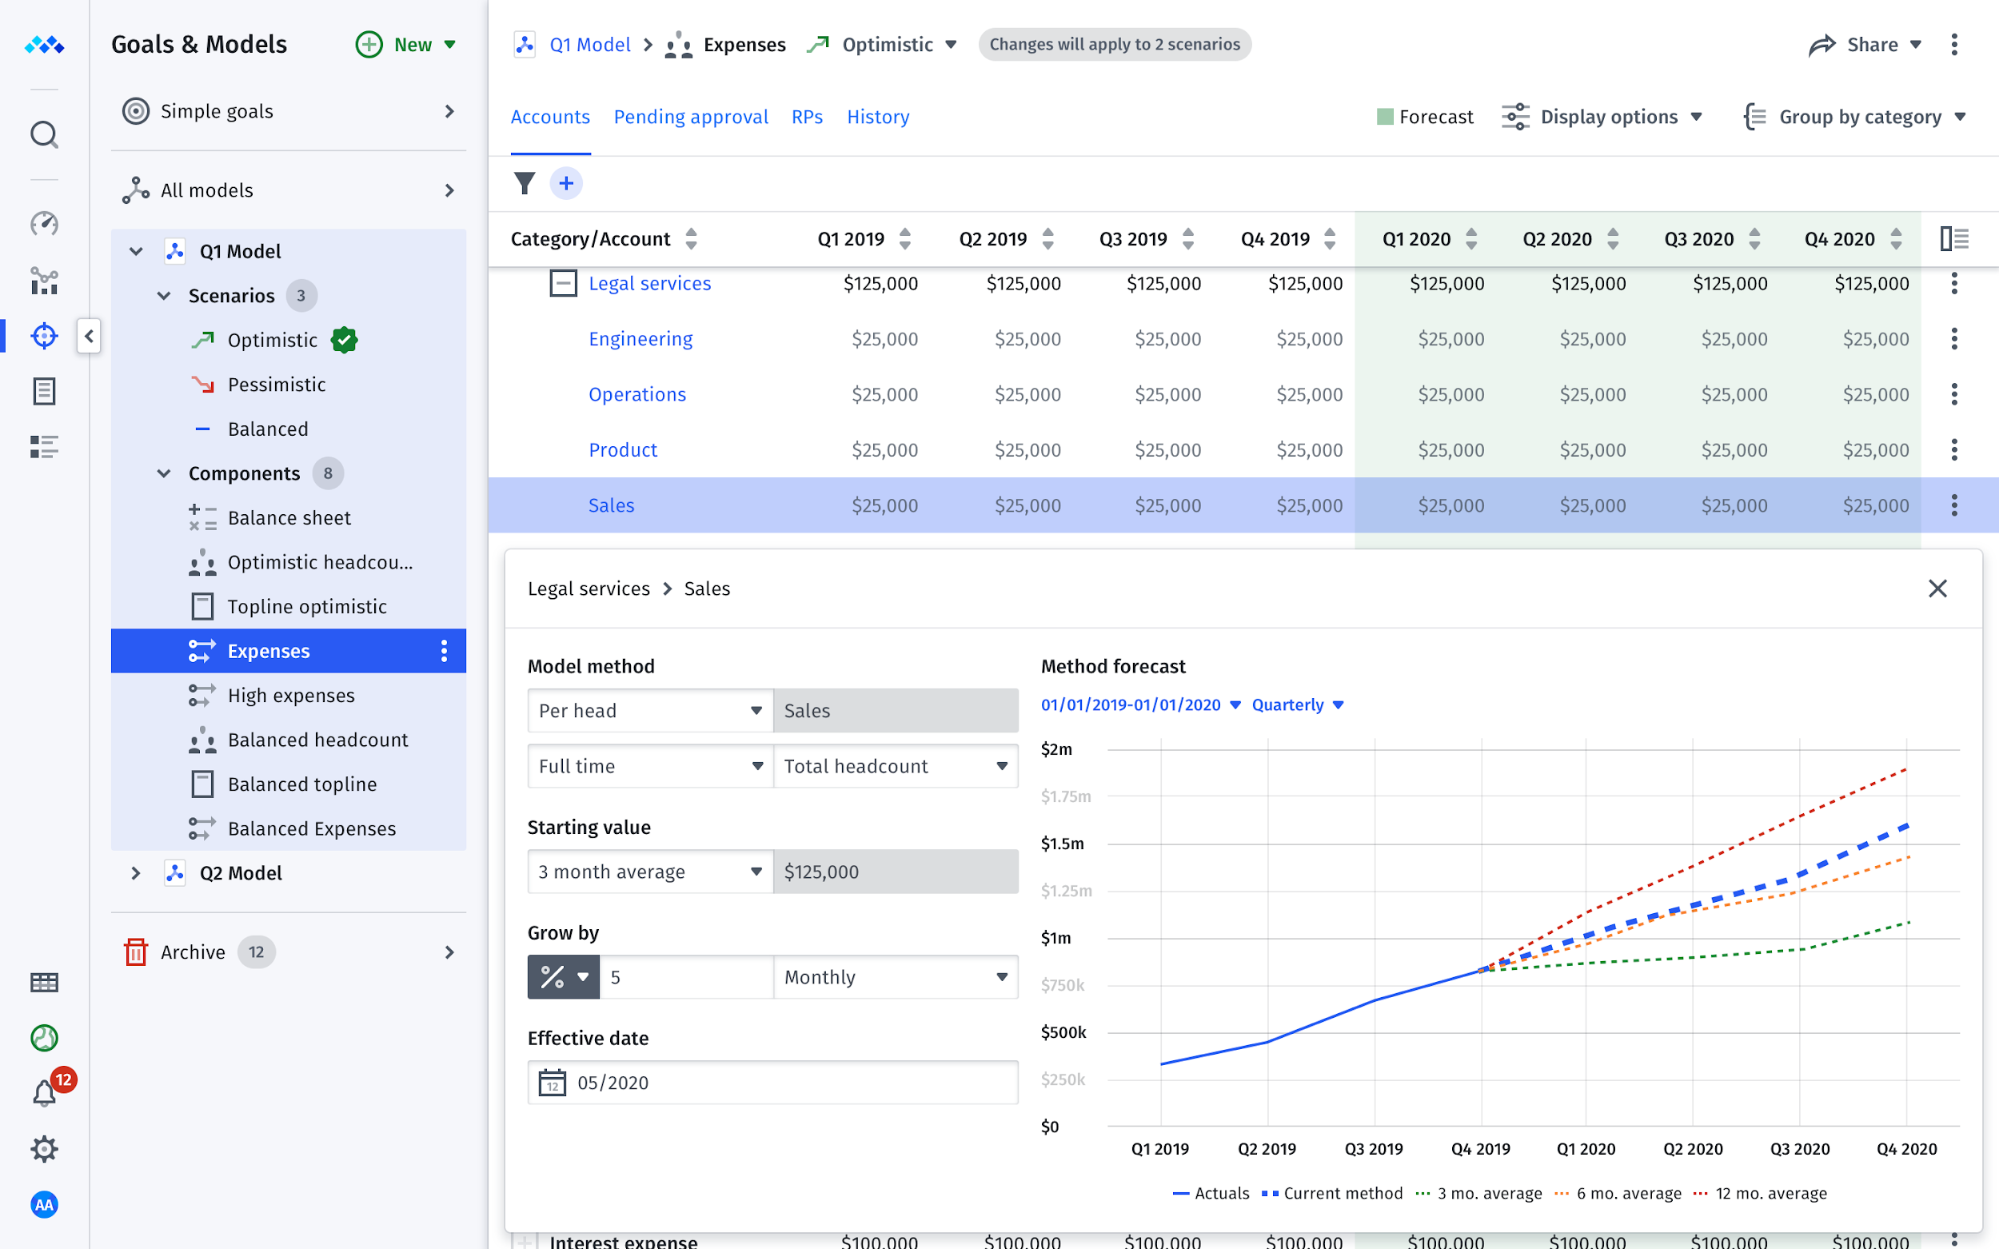
Task: Open the reports document icon in sidebar
Action: click(44, 390)
